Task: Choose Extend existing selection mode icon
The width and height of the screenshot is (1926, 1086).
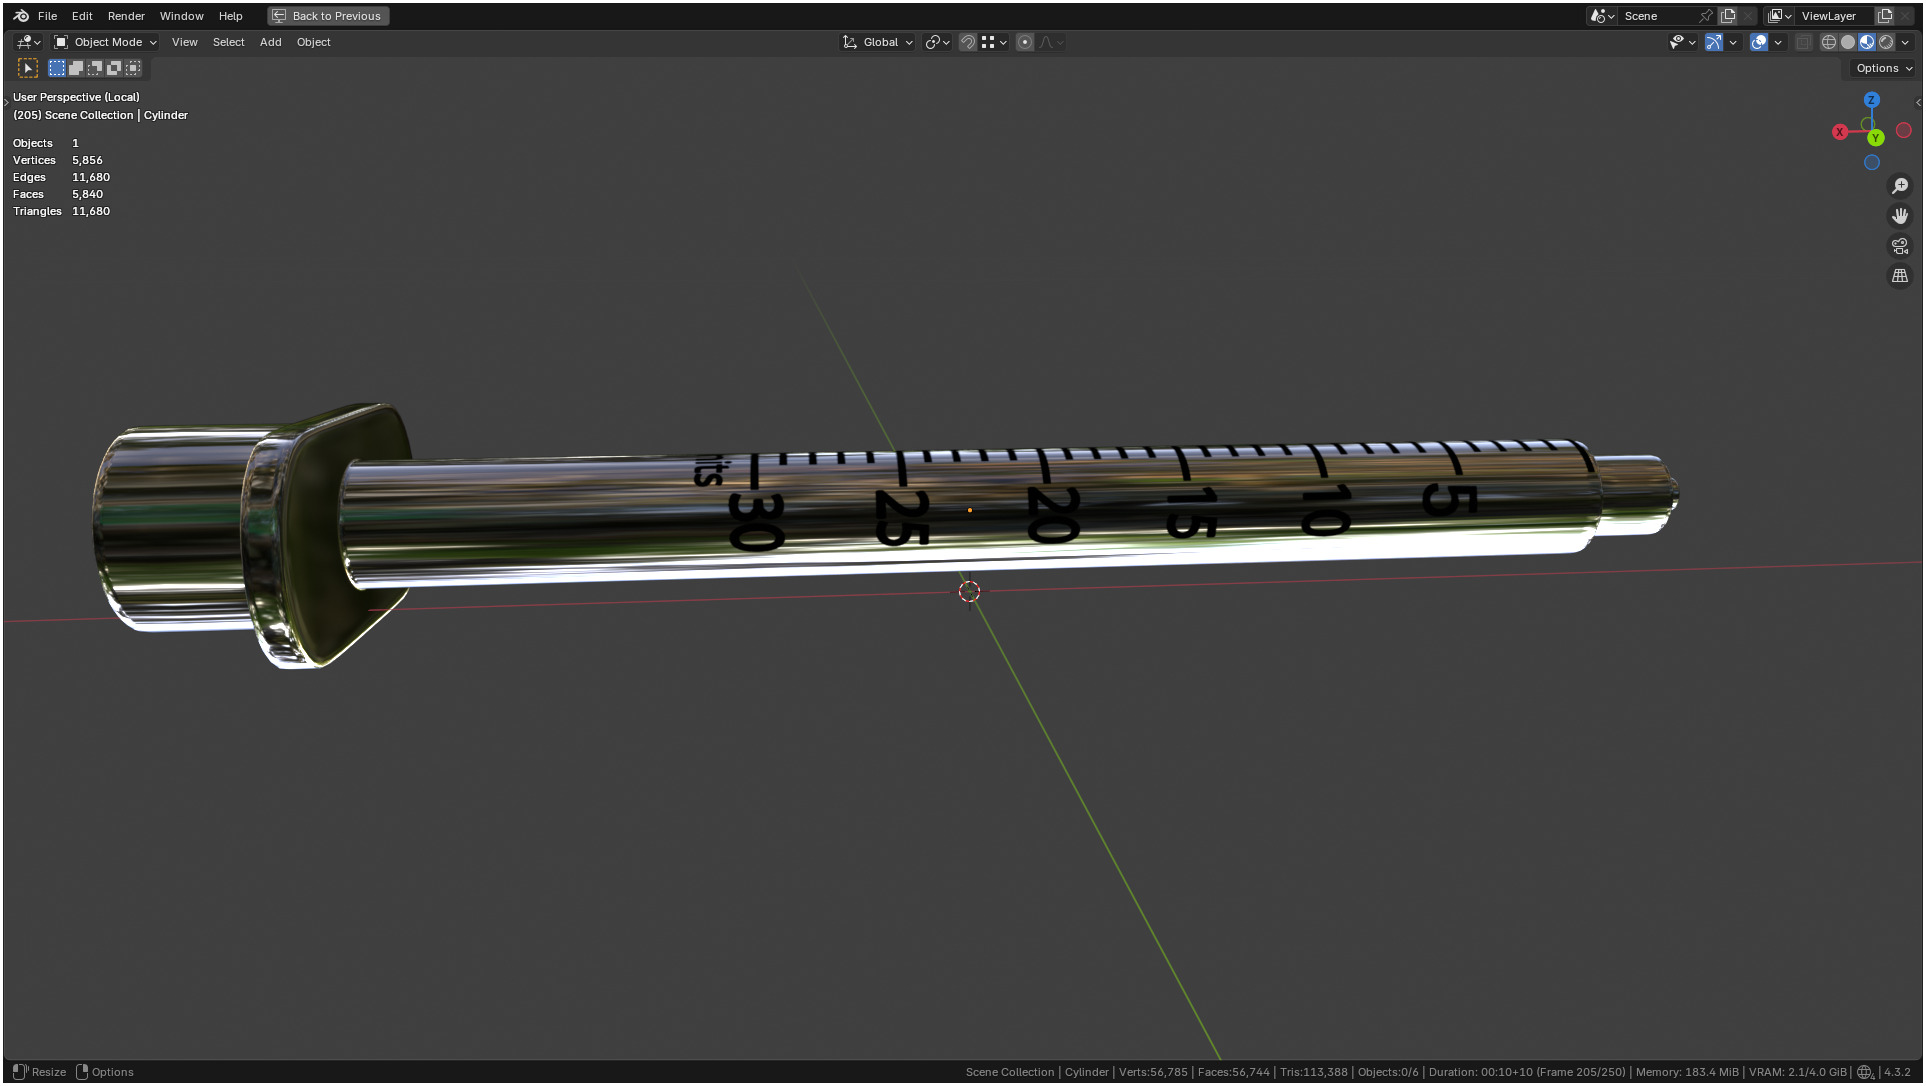Action: [76, 68]
